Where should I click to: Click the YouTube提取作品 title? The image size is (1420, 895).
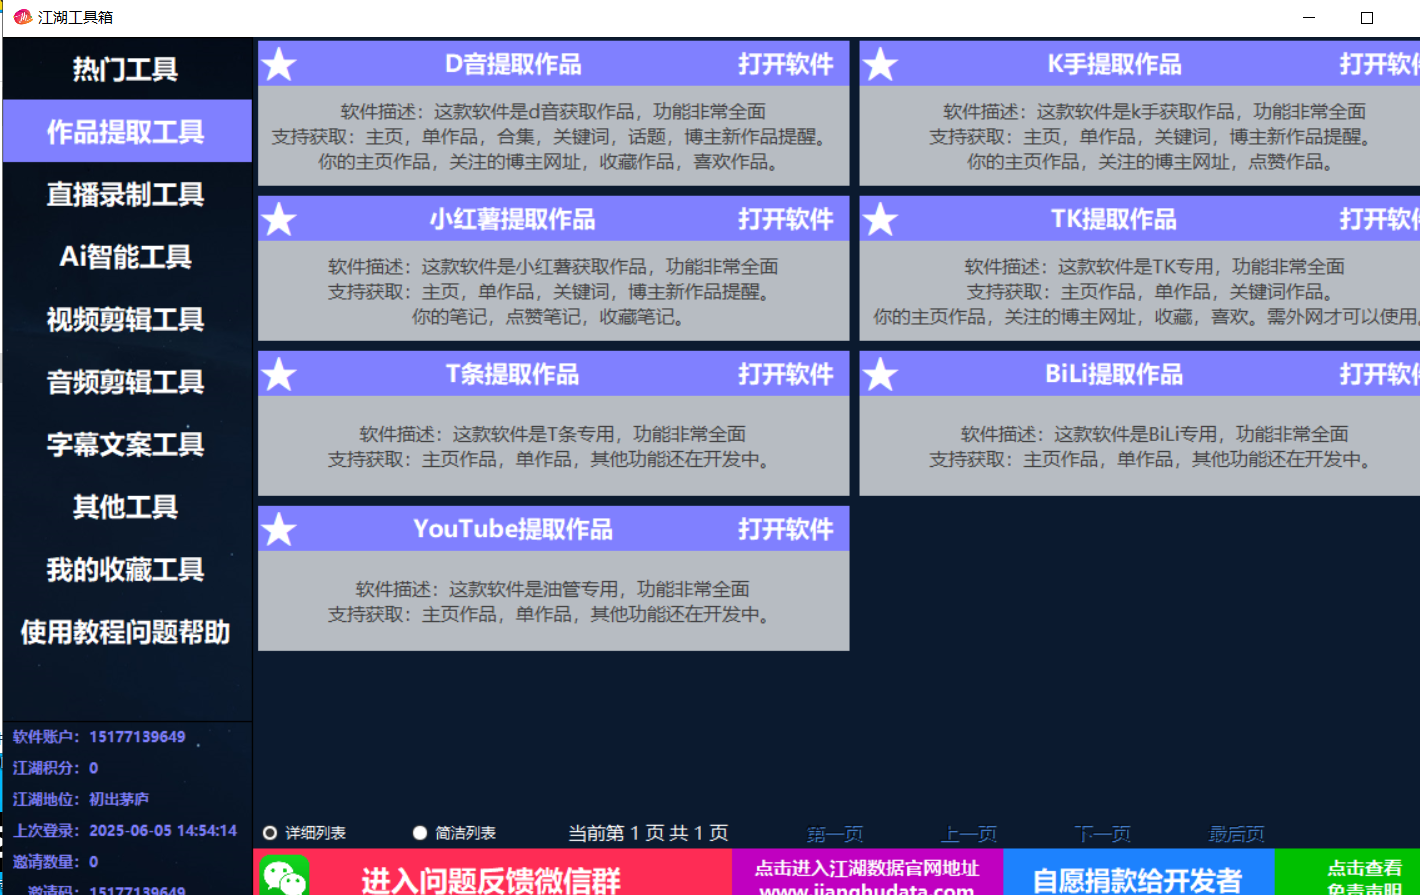[513, 529]
